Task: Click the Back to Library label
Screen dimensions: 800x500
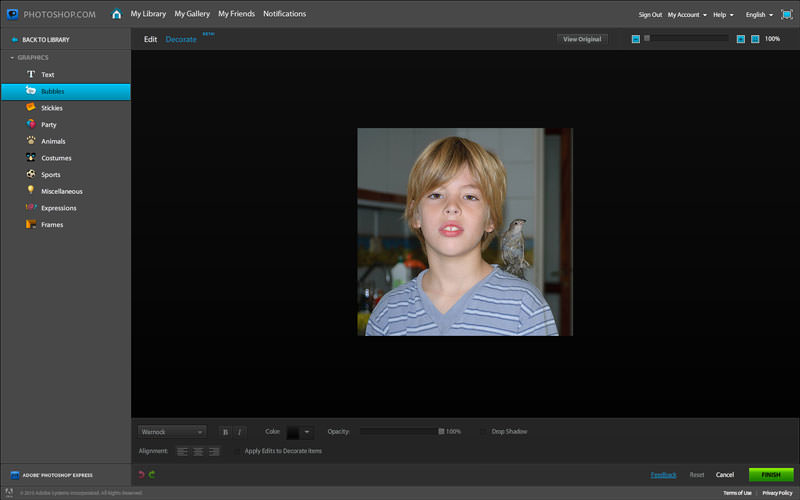Action: pyautogui.click(x=46, y=39)
